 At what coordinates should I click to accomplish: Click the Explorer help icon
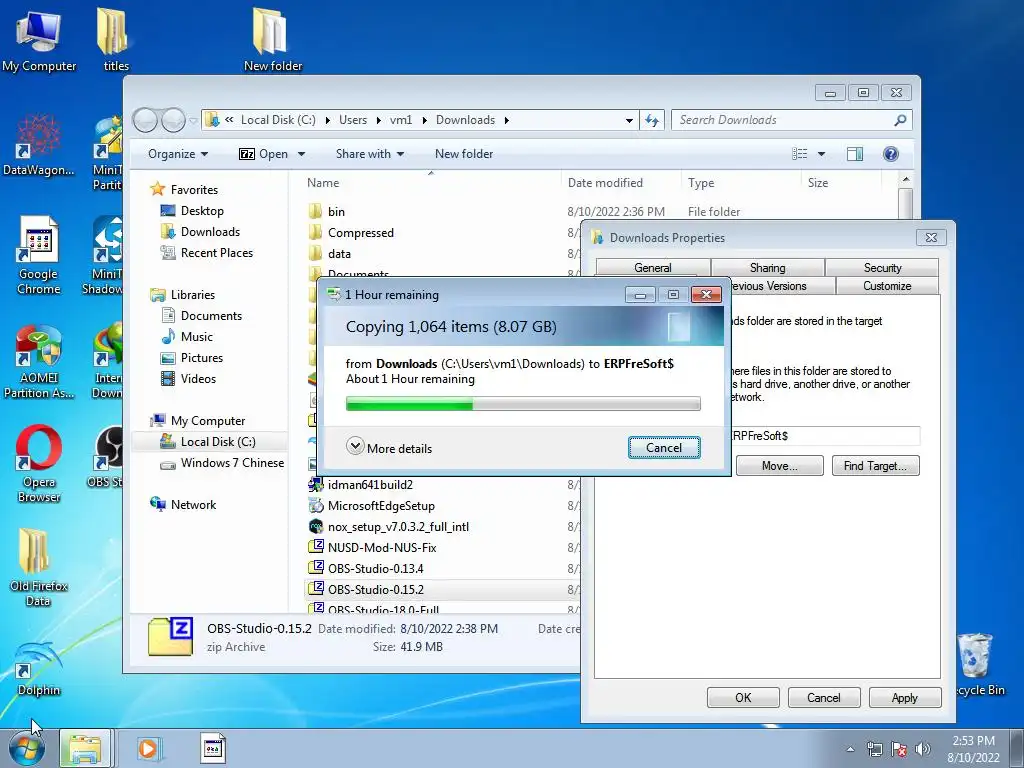[x=891, y=153]
